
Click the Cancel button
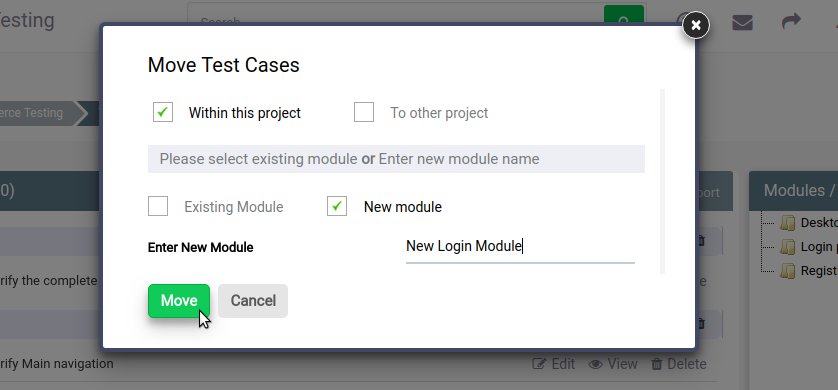point(253,301)
